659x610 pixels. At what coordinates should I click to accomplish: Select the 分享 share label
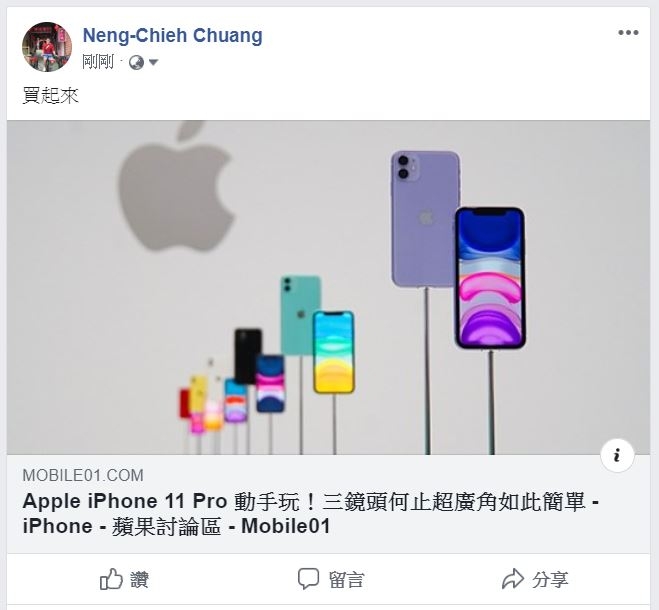point(550,580)
